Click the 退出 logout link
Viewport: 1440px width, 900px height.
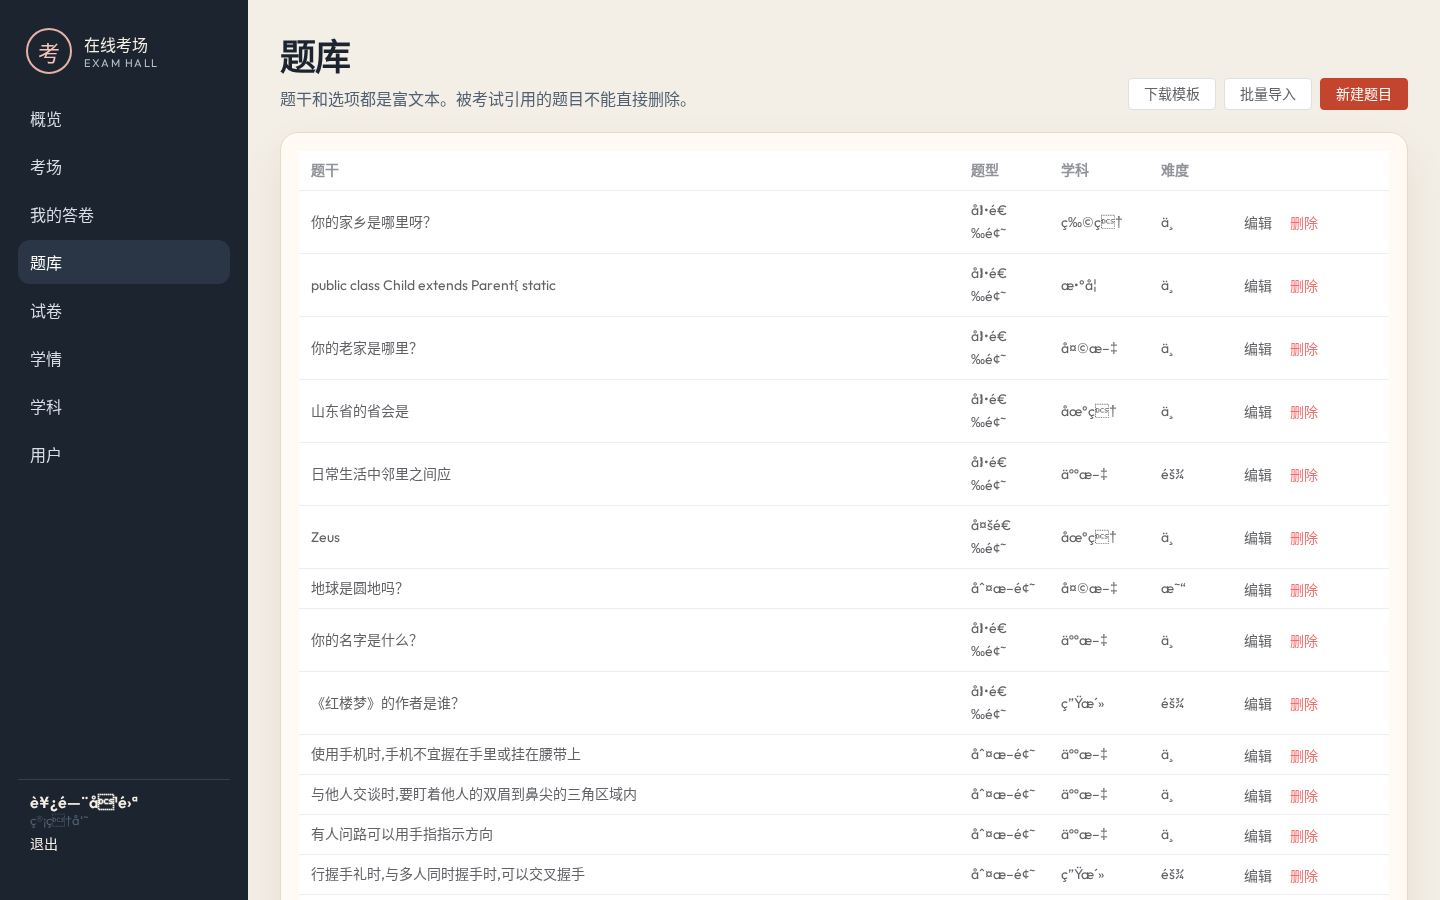point(44,844)
